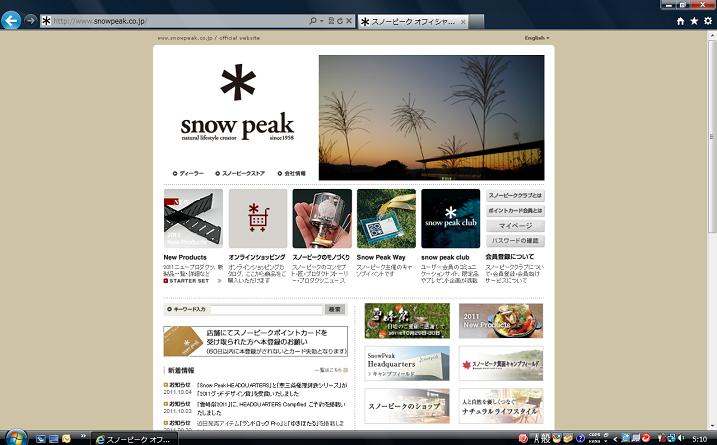
Task: Click the Show Desktop quick launch icon
Action: pos(41,439)
